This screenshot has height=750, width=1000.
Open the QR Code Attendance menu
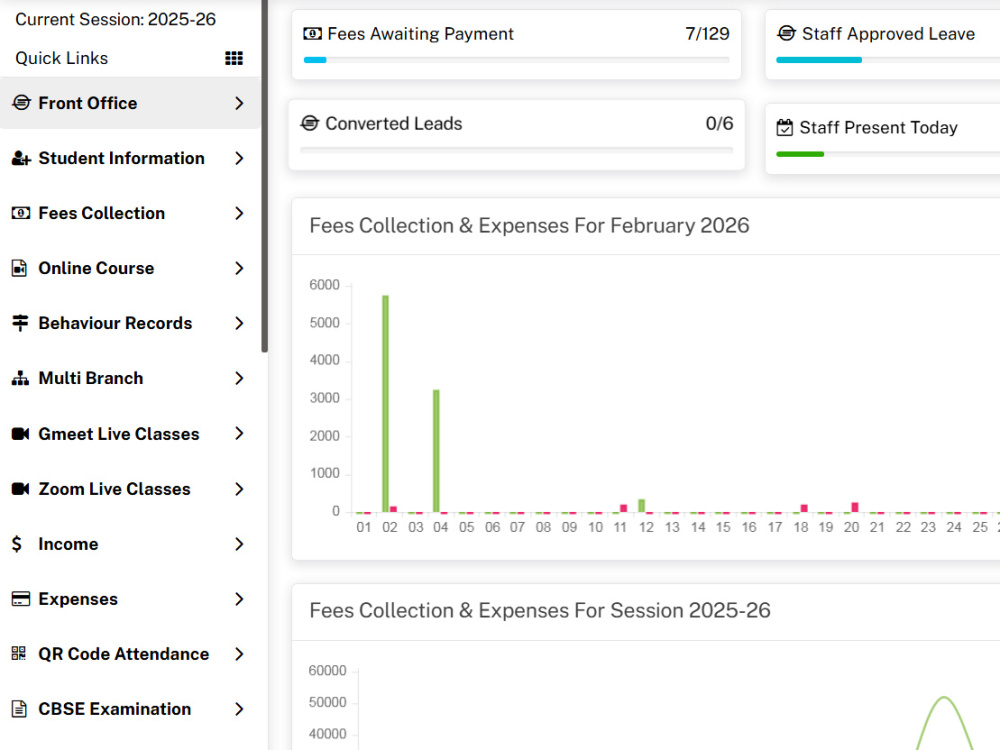[x=129, y=654]
